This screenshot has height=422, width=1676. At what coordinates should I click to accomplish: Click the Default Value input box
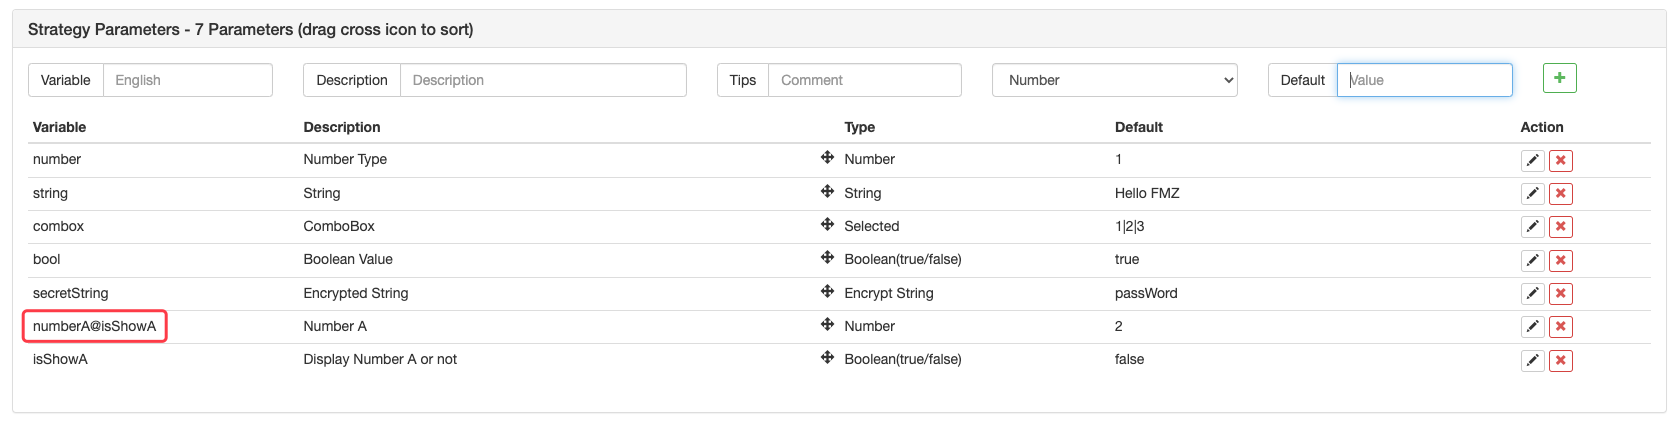[1424, 80]
